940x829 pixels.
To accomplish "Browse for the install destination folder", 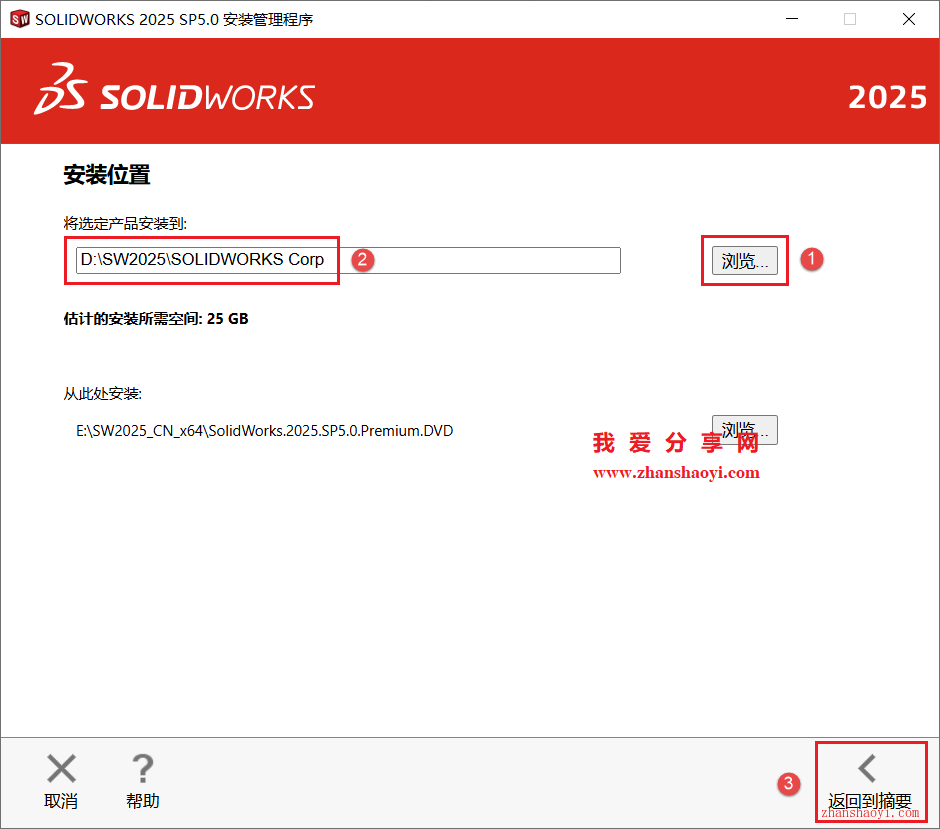I will tap(745, 261).
